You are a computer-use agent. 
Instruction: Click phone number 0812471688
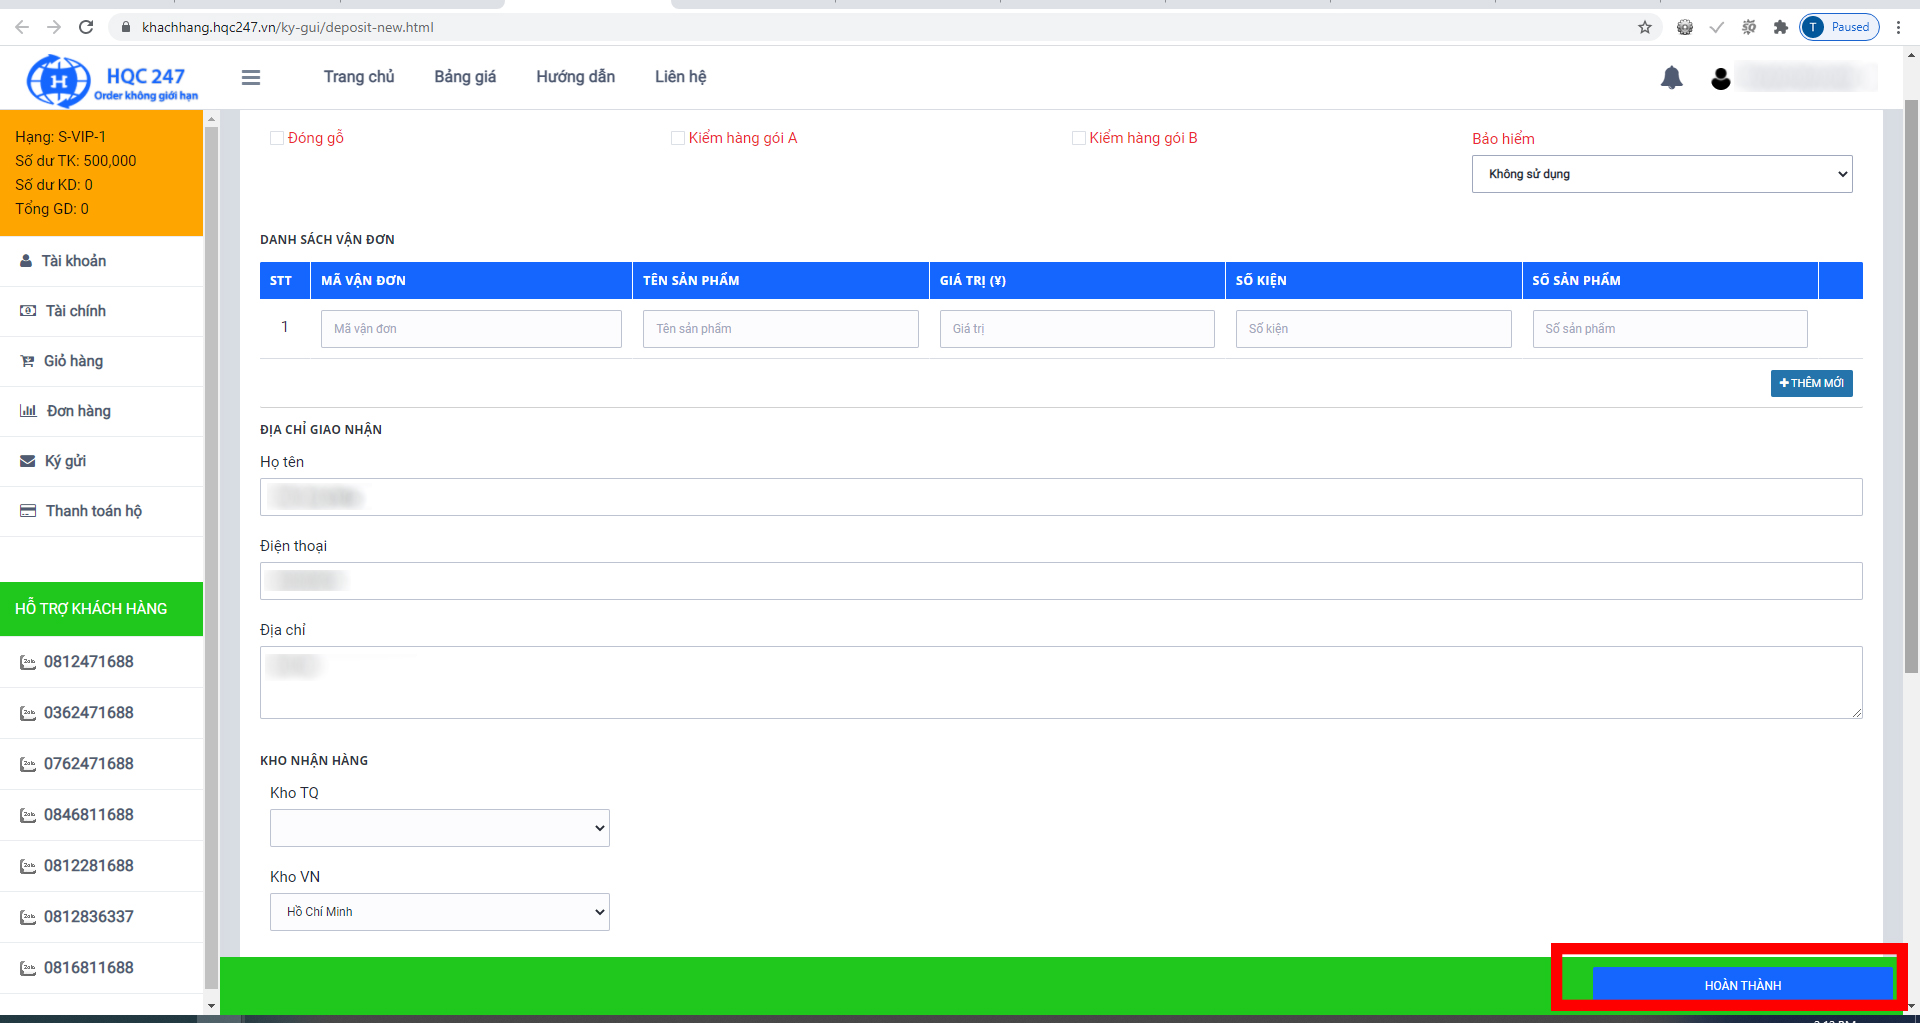click(x=89, y=662)
